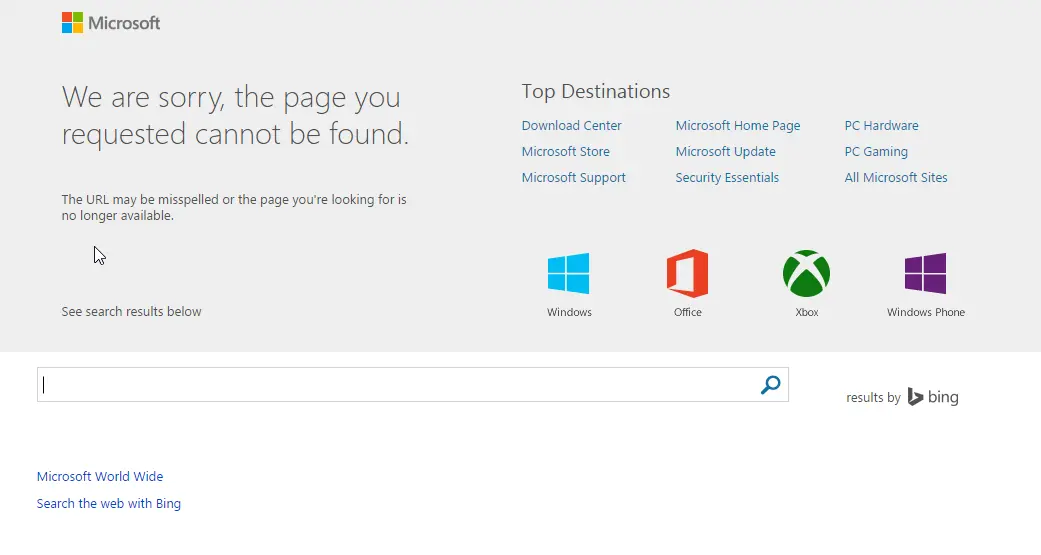The width and height of the screenshot is (1041, 555).
Task: Click the Microsoft World Wide link
Action: pyautogui.click(x=100, y=477)
